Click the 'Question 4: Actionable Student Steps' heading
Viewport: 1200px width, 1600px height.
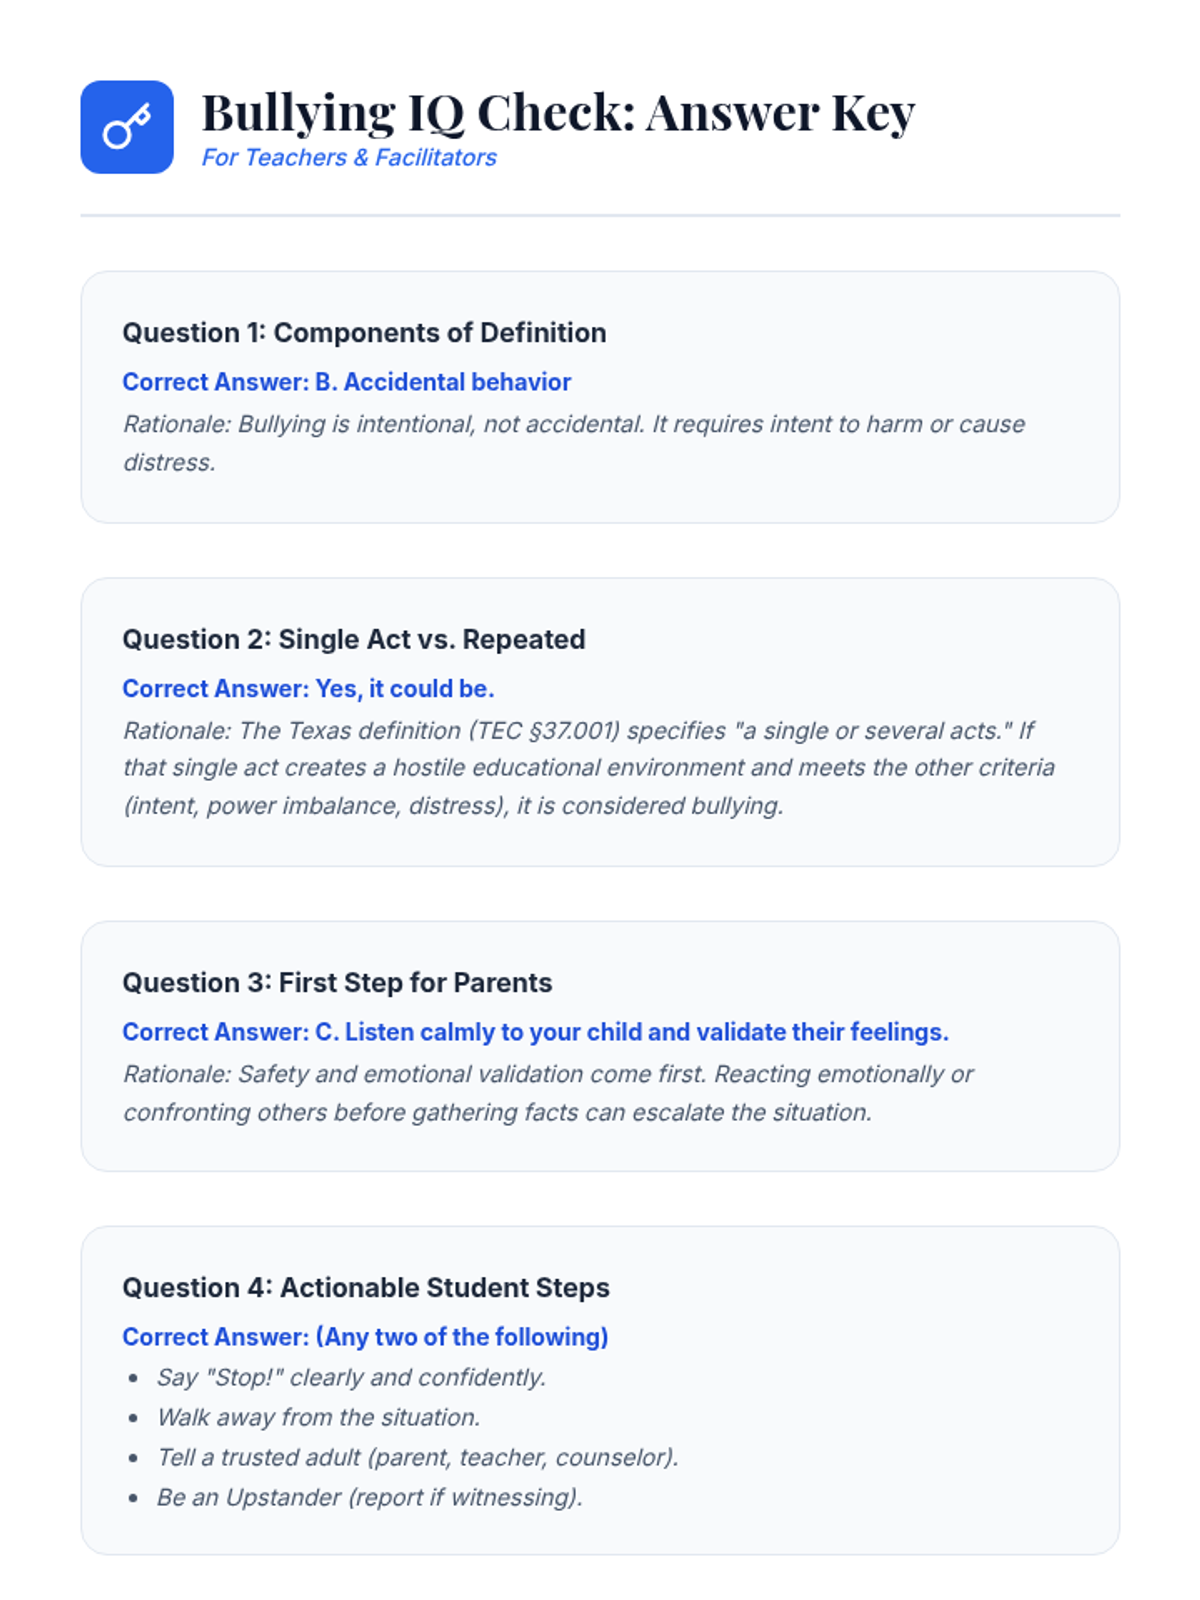(x=366, y=1288)
